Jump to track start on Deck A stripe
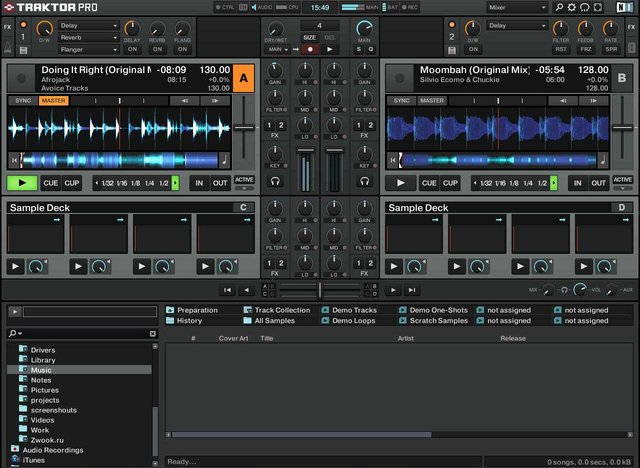This screenshot has height=468, width=640. [x=14, y=160]
